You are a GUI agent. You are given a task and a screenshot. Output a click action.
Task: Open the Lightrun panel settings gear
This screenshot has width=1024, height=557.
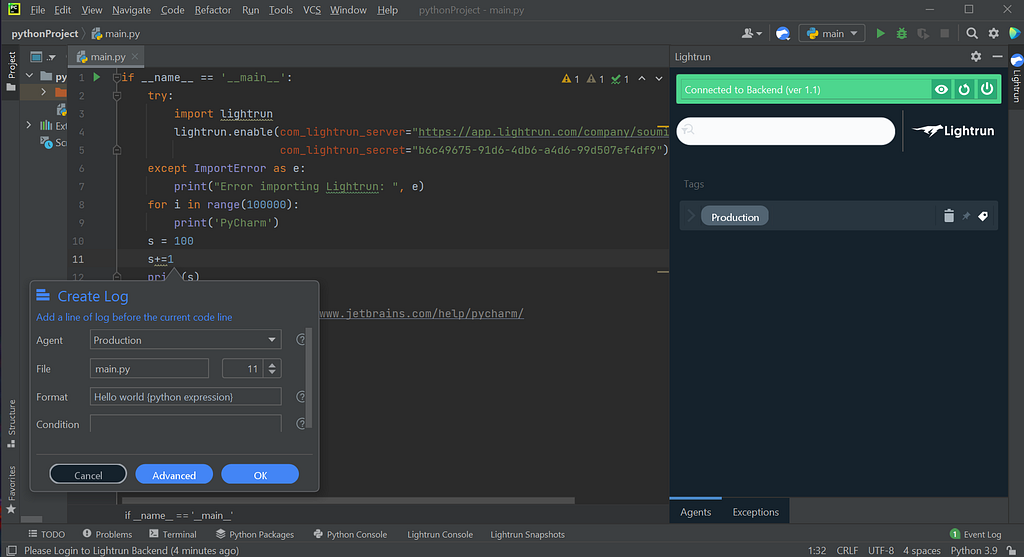pos(976,57)
